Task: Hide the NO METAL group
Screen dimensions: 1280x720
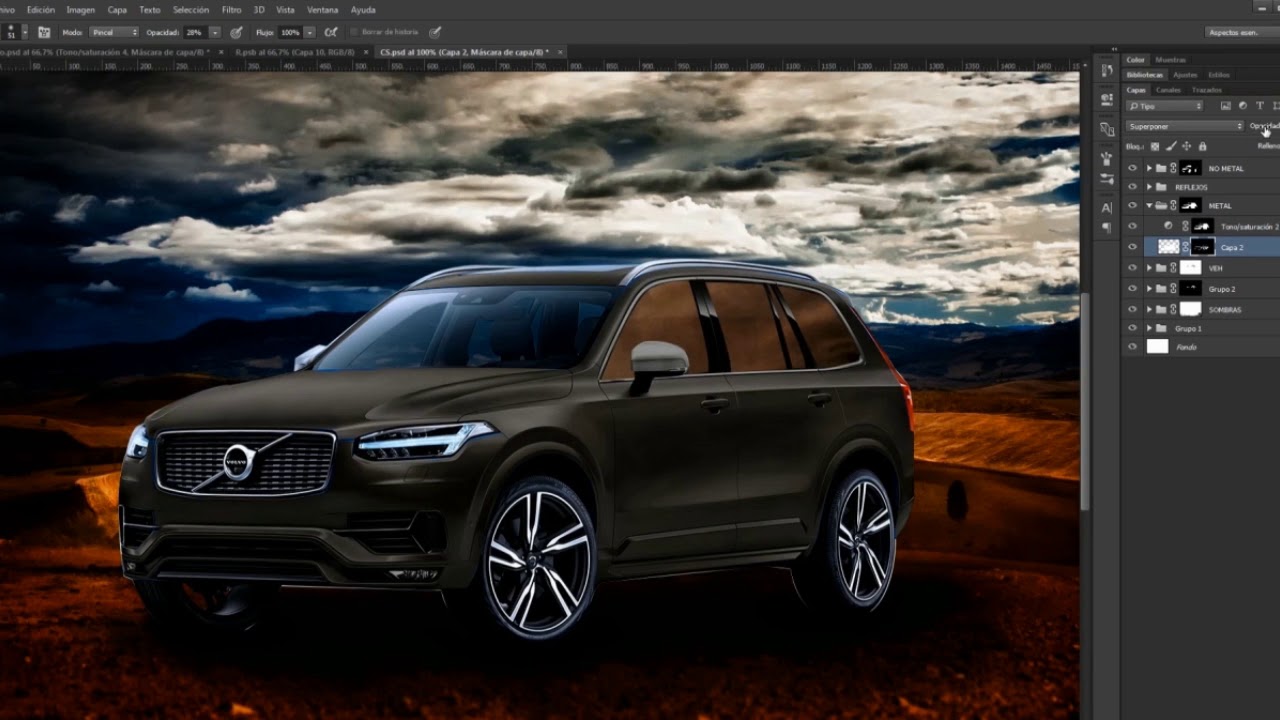Action: tap(1132, 168)
